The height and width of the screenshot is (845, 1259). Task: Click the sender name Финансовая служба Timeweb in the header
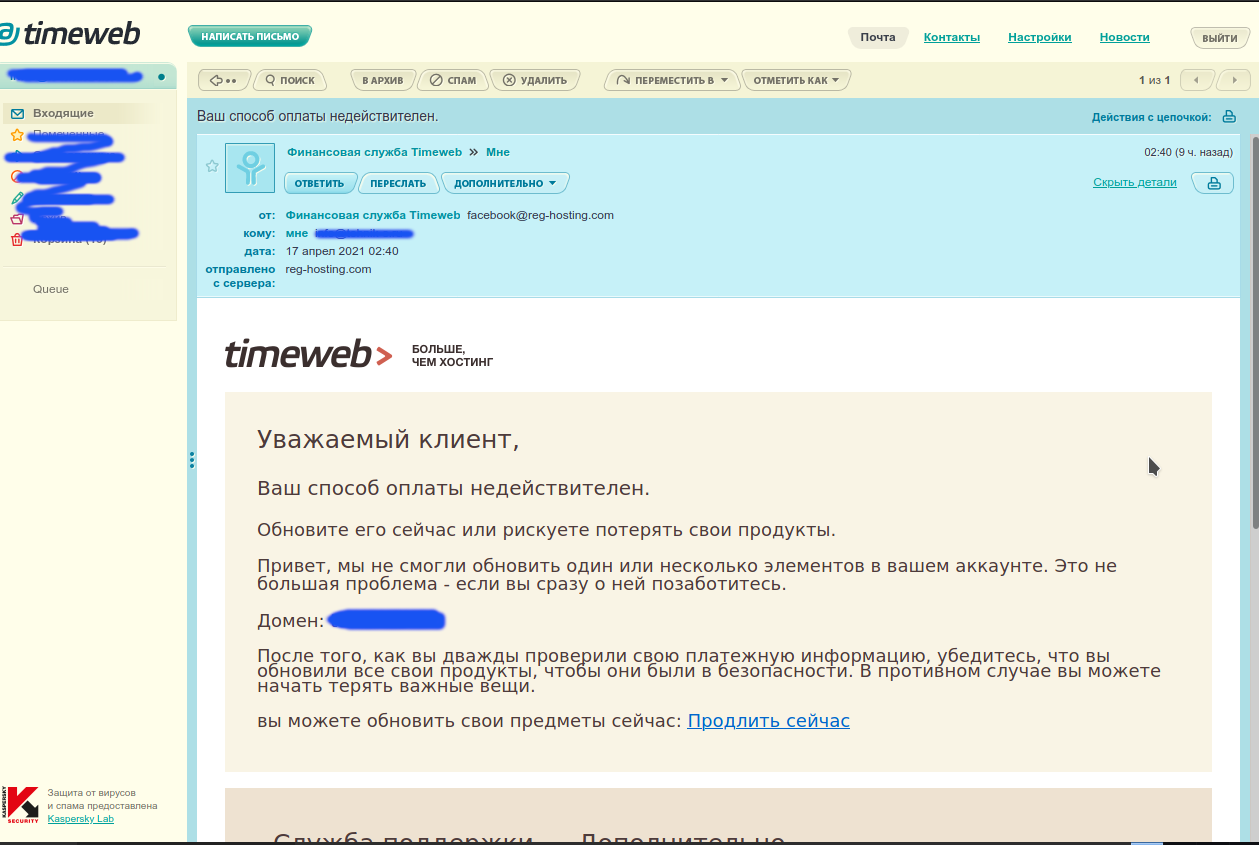click(374, 152)
